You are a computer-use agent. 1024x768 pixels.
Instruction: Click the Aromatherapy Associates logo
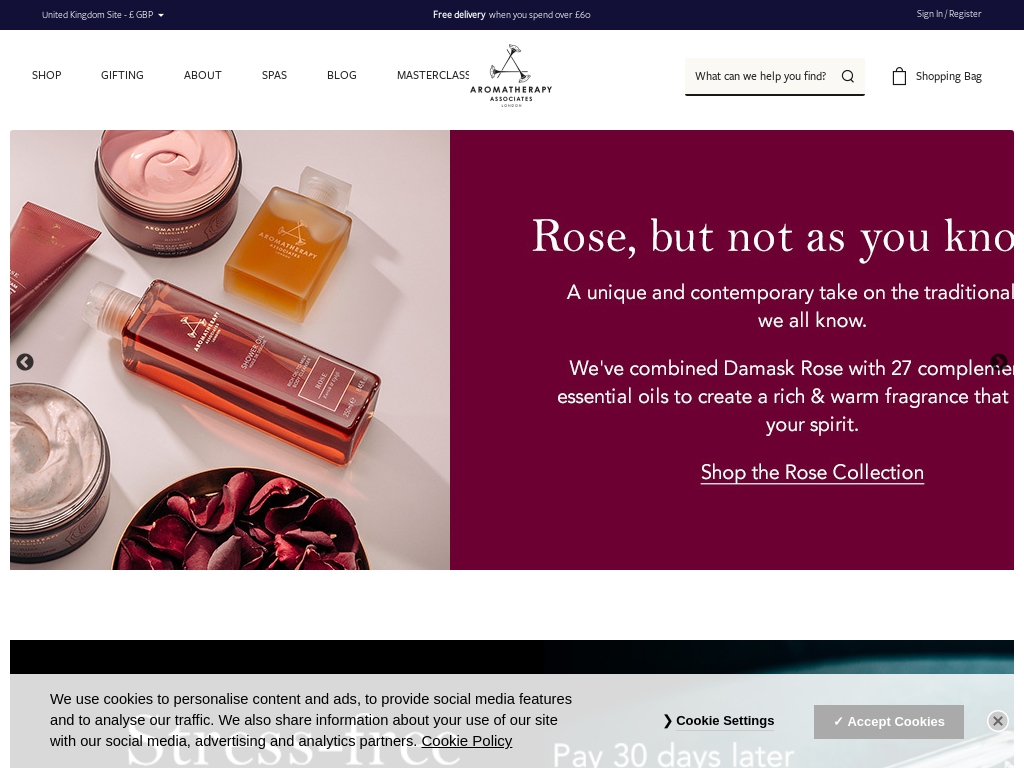click(x=511, y=76)
